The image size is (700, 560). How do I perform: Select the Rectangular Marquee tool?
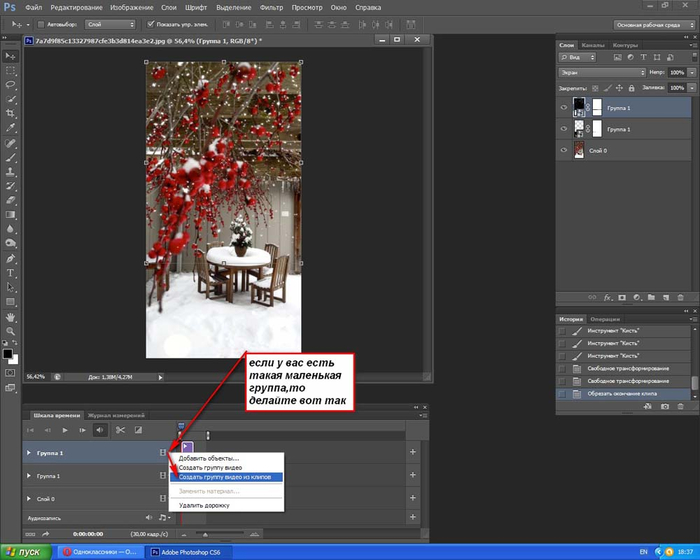coord(10,71)
